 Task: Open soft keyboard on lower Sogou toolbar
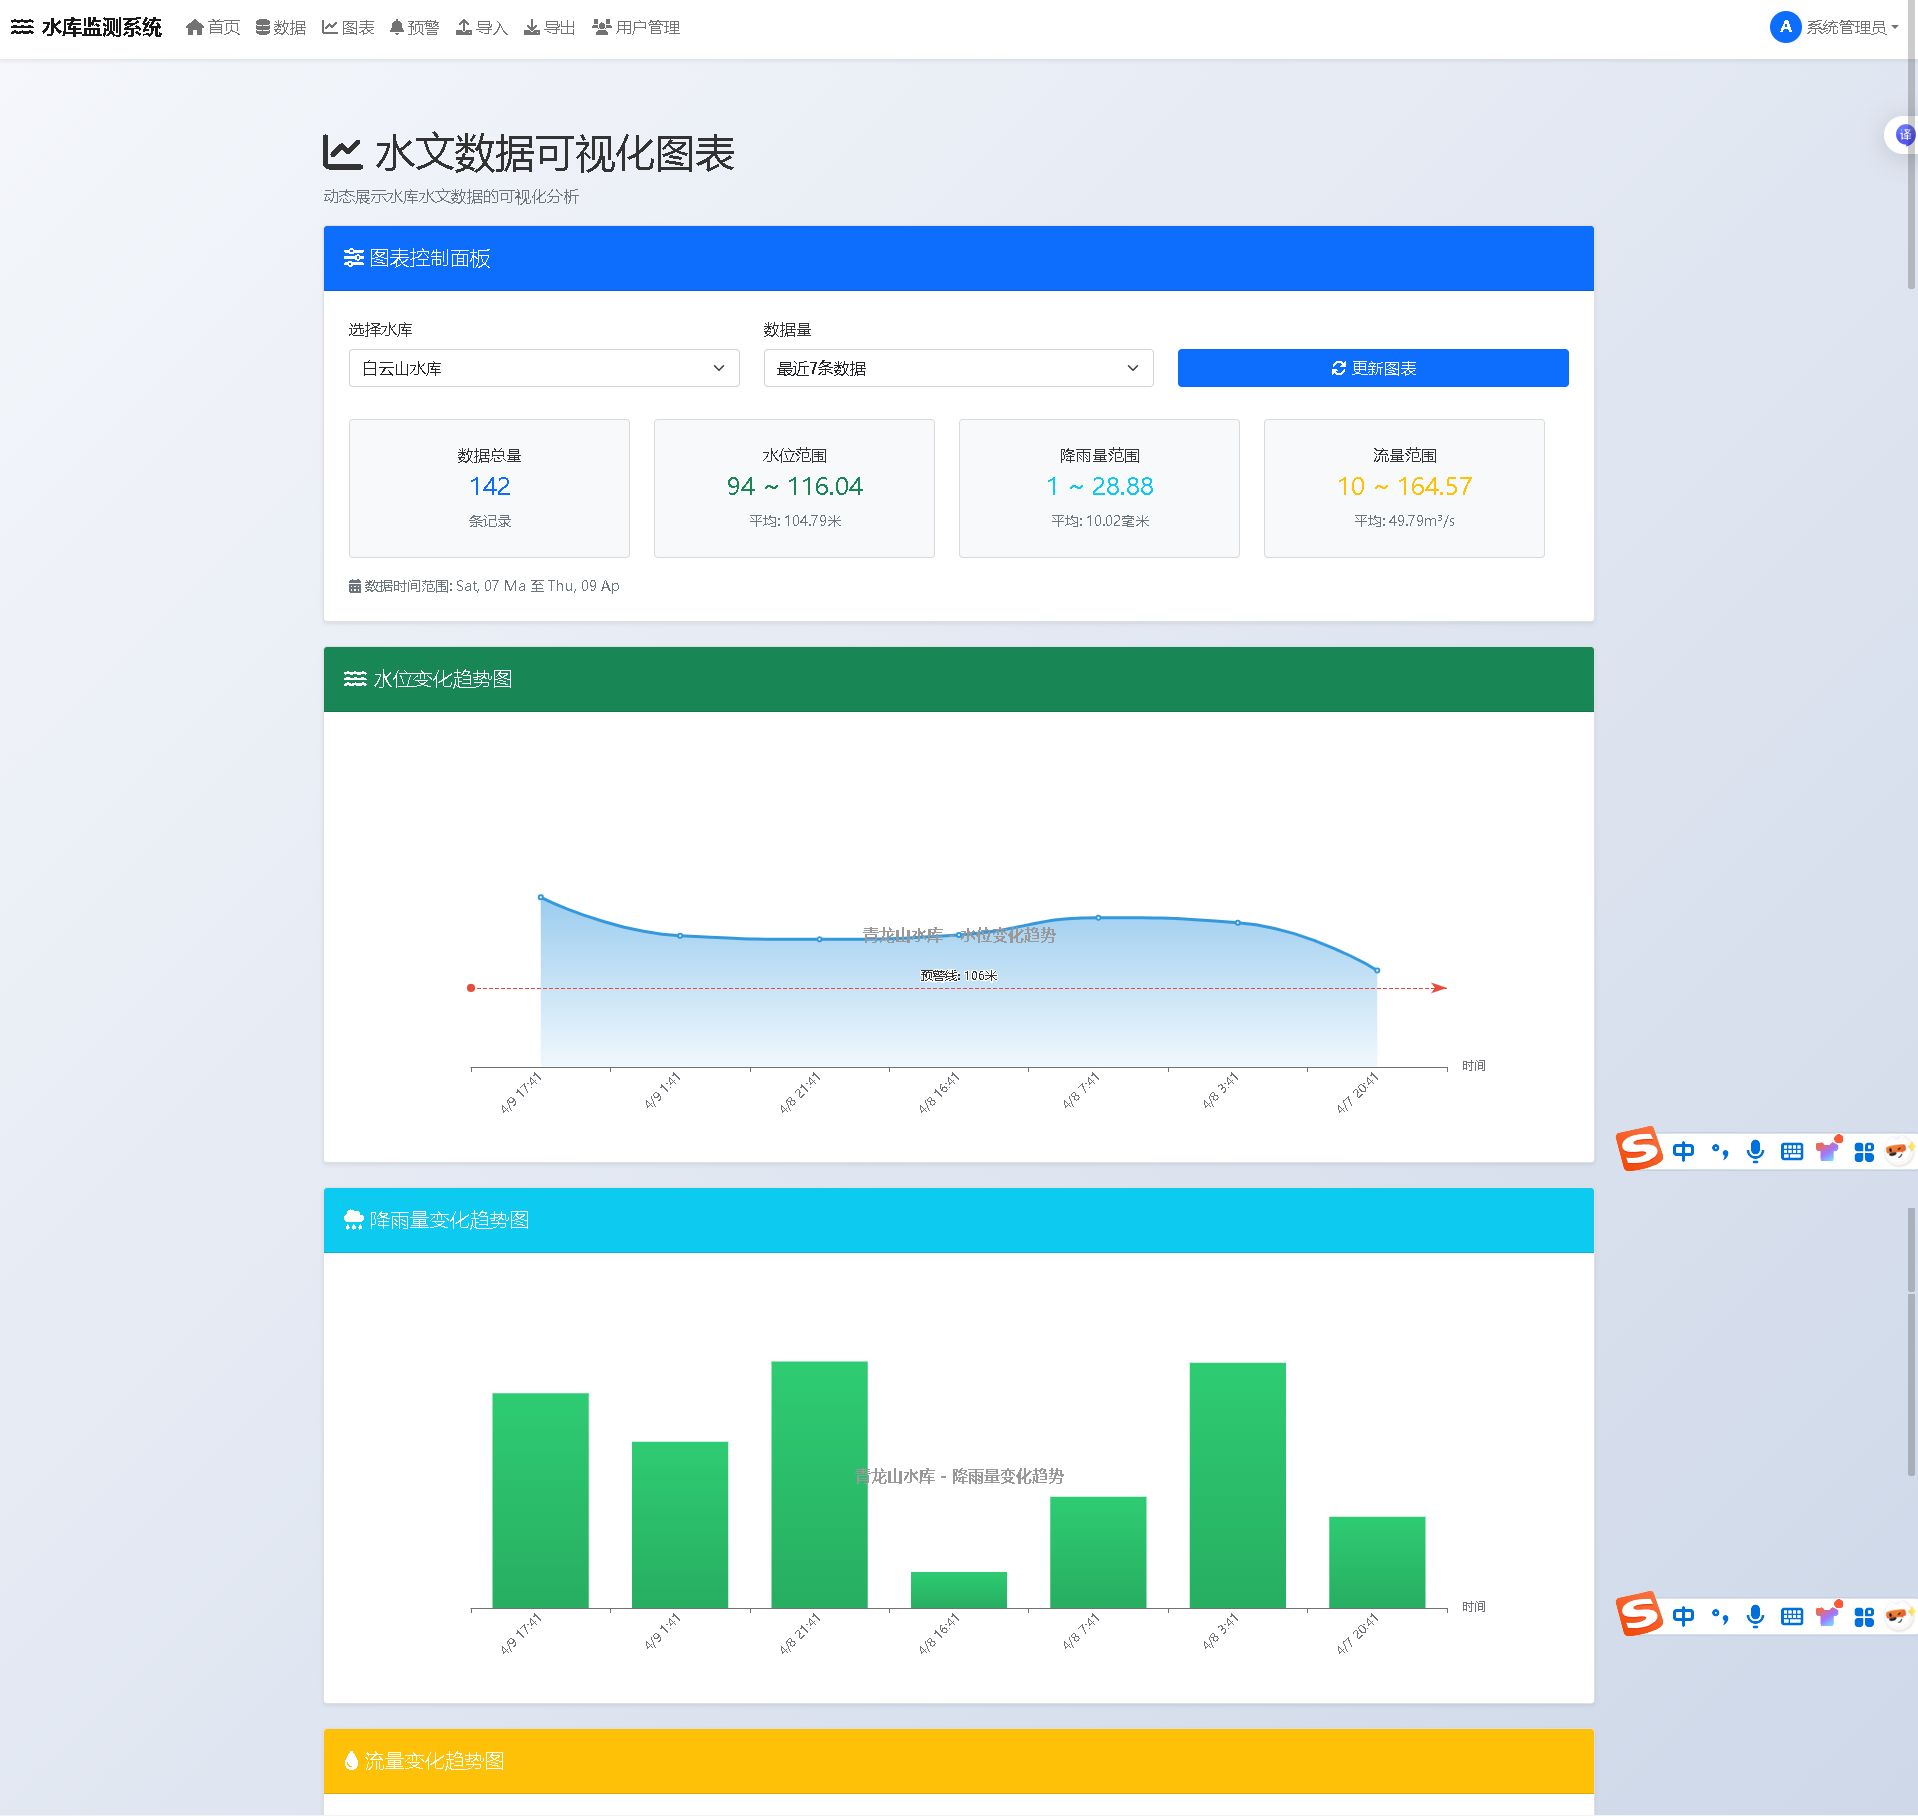[1792, 1616]
